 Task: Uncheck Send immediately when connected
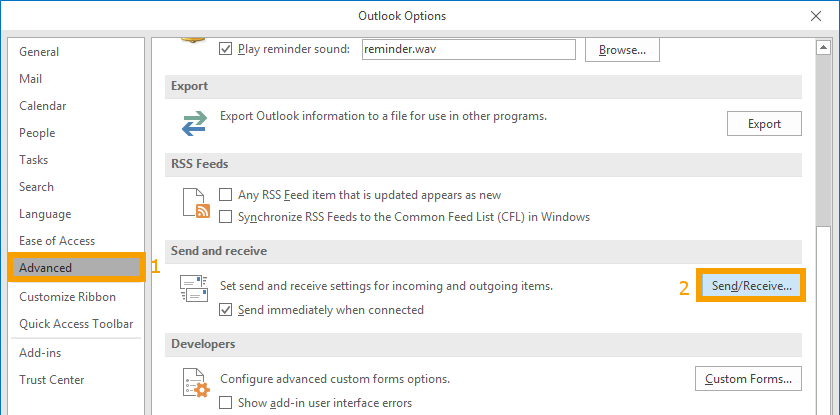pos(226,310)
